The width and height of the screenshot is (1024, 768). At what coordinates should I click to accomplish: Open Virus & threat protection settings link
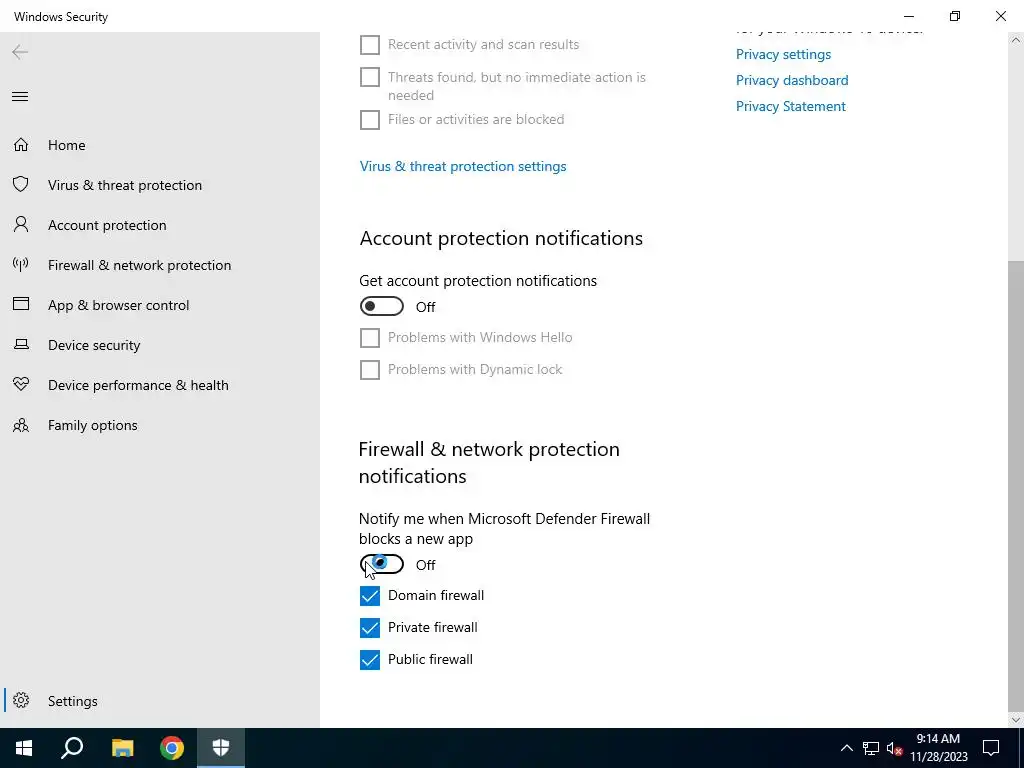463,166
